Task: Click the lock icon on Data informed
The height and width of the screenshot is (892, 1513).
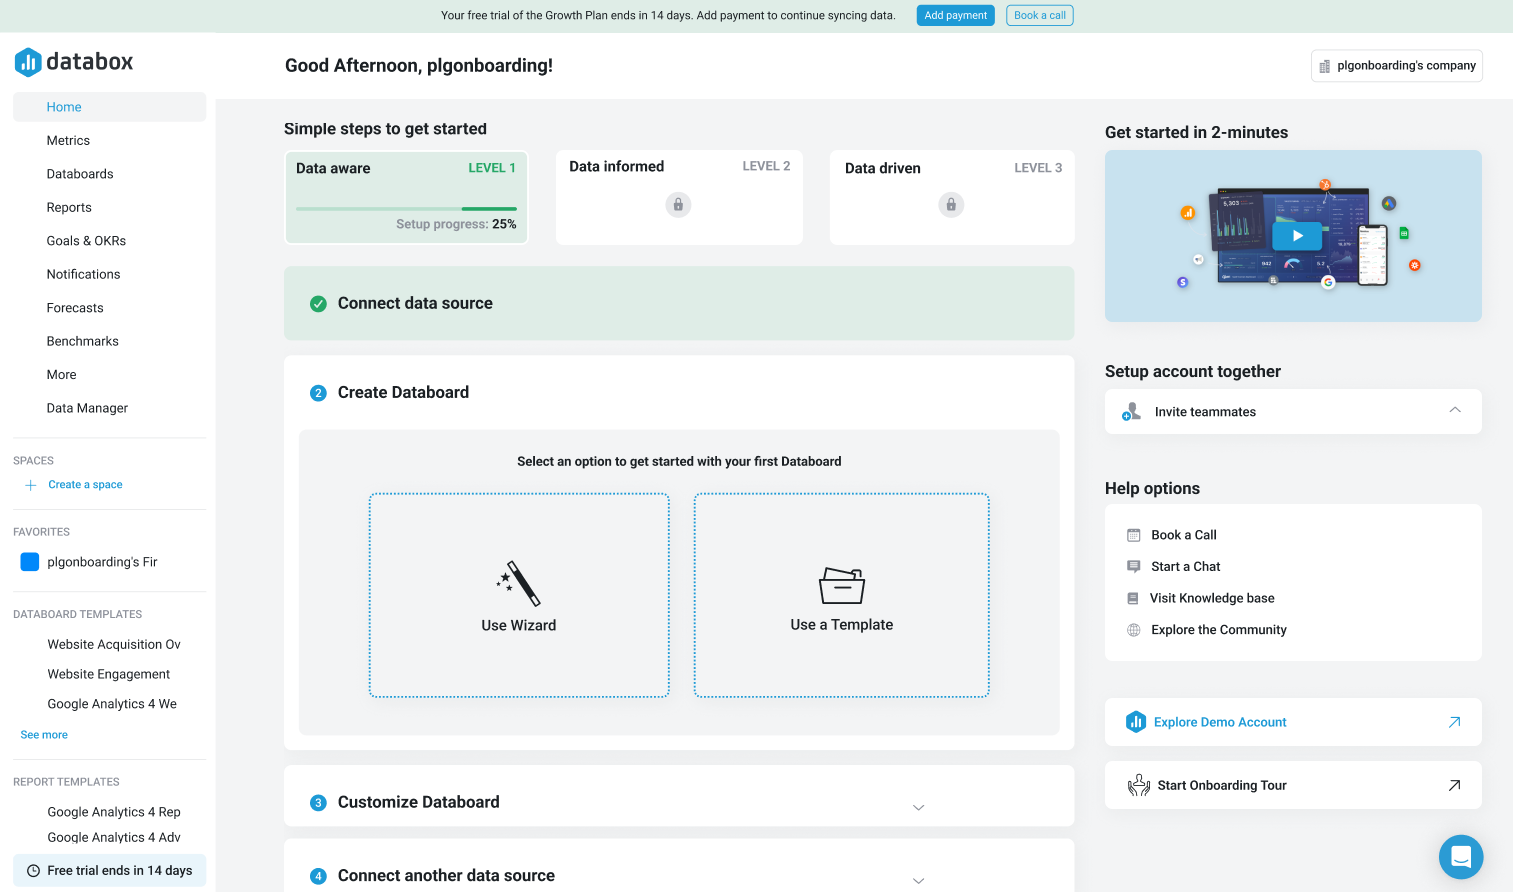Action: [678, 205]
